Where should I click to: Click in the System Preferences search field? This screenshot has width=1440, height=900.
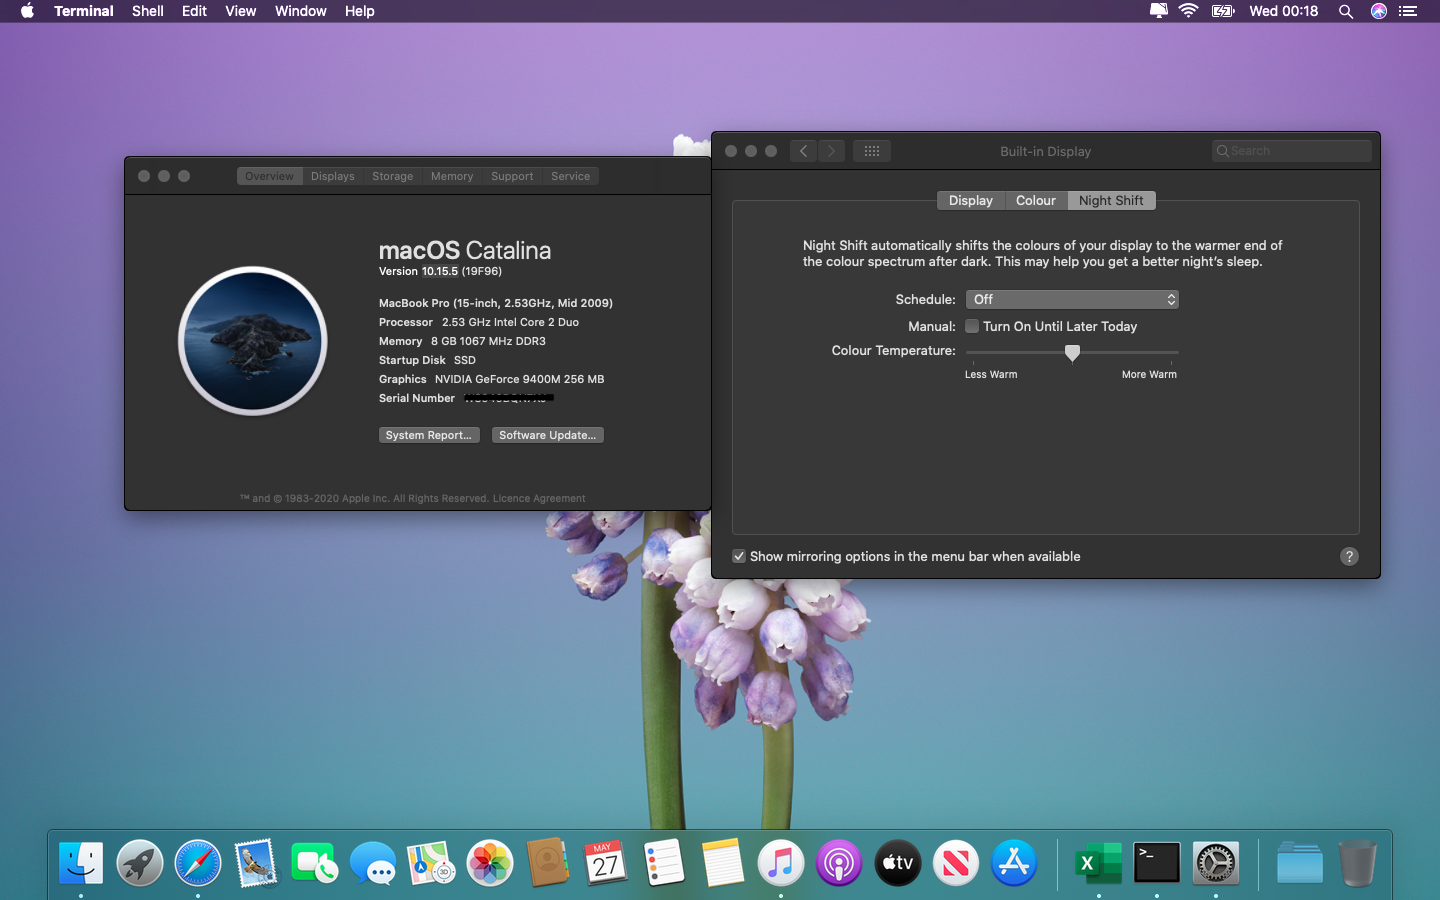click(x=1292, y=151)
